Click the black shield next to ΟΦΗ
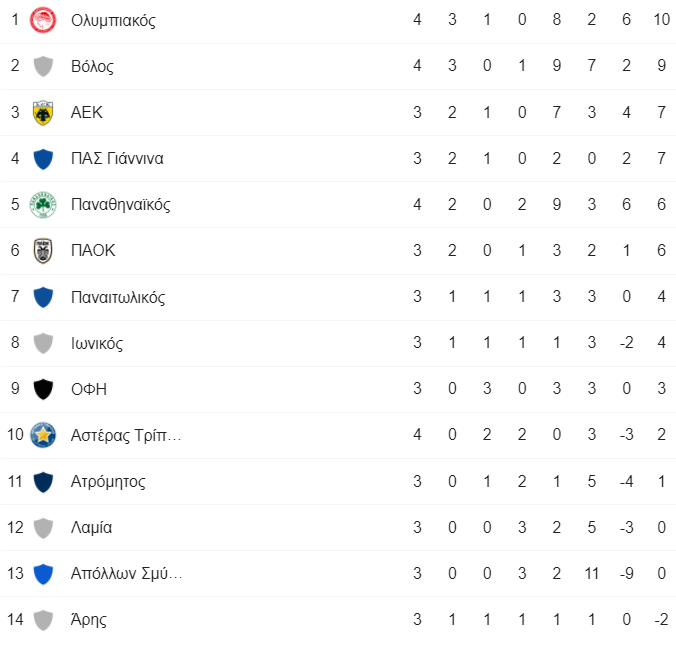This screenshot has height=664, width=676. pyautogui.click(x=43, y=389)
